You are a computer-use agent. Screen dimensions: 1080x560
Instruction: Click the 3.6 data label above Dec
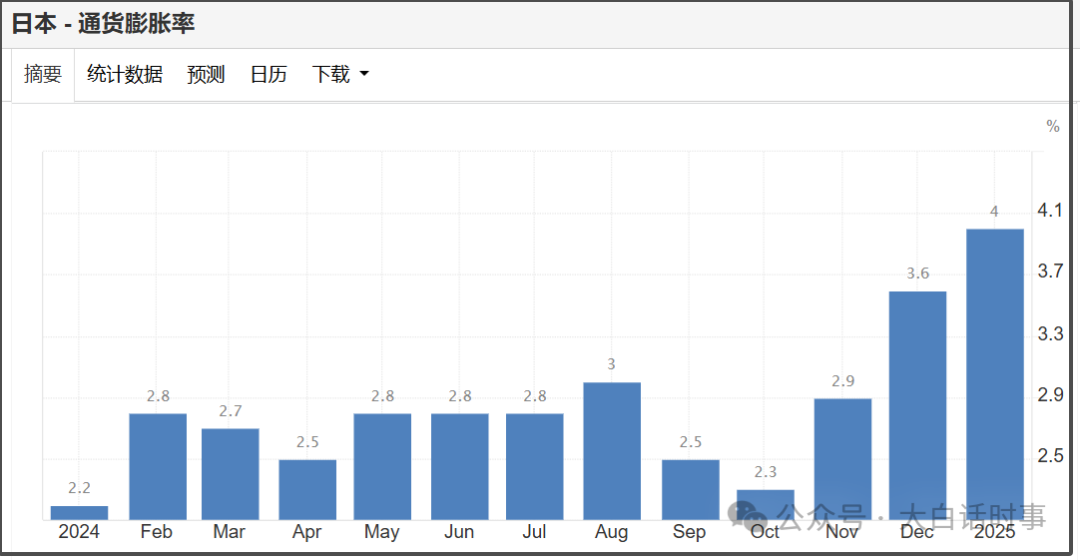click(917, 273)
